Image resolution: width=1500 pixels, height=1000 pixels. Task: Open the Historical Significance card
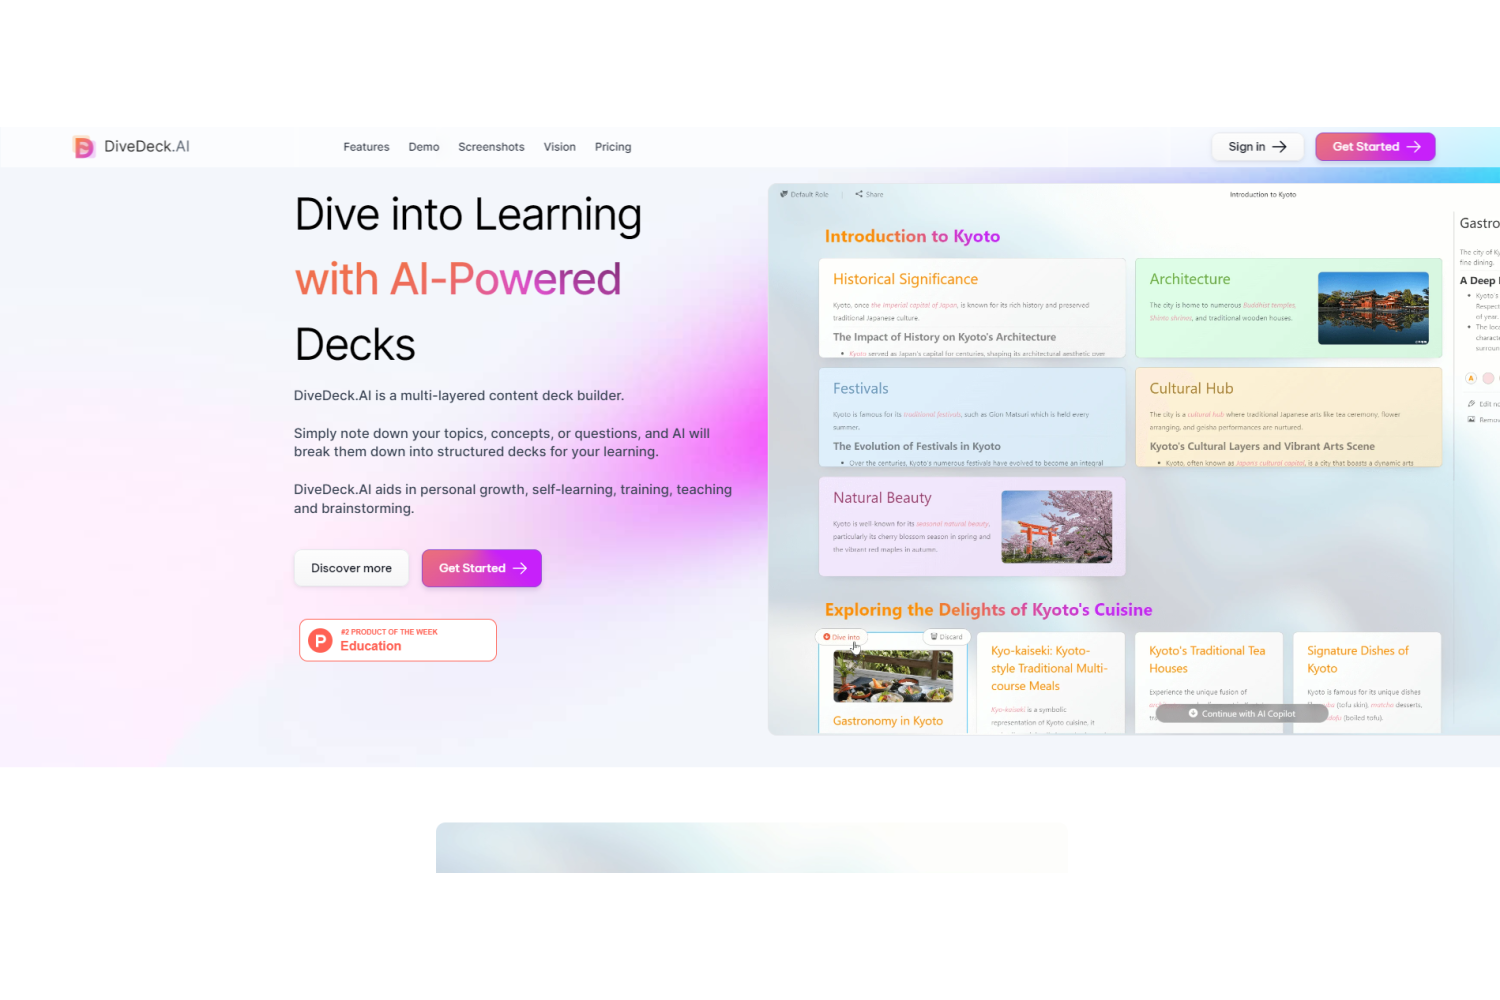[972, 308]
